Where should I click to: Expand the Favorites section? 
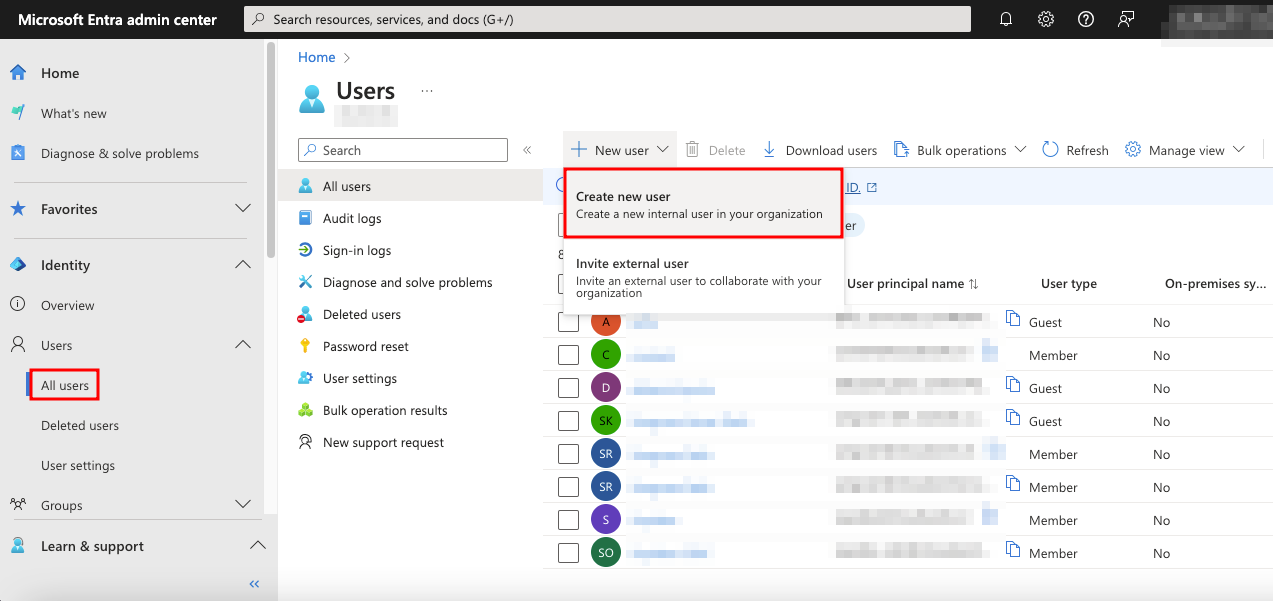point(242,209)
